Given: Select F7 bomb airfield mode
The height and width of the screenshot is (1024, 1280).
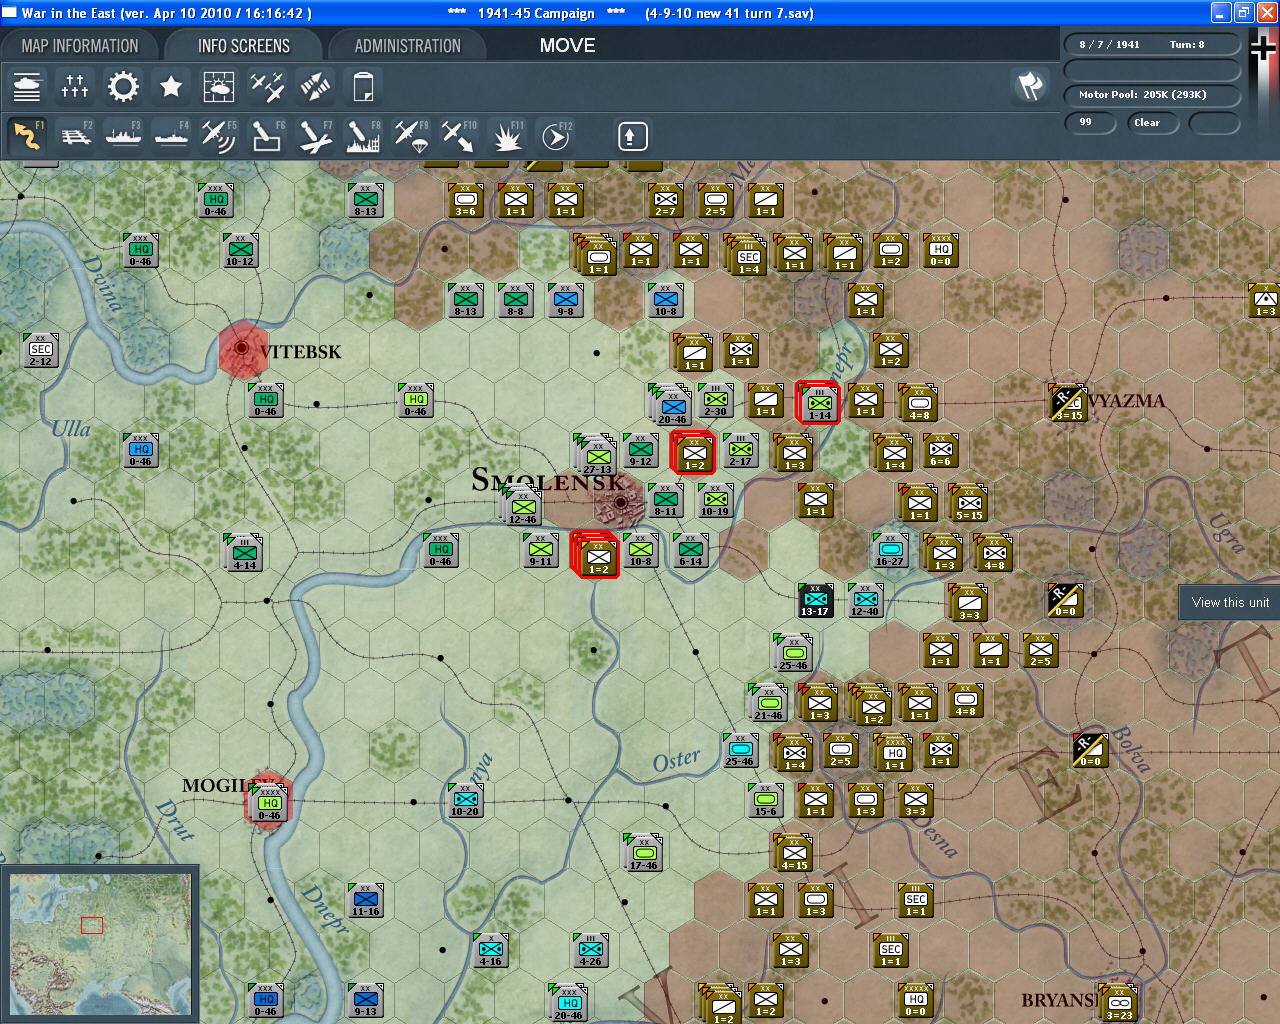Looking at the screenshot, I should click(315, 136).
